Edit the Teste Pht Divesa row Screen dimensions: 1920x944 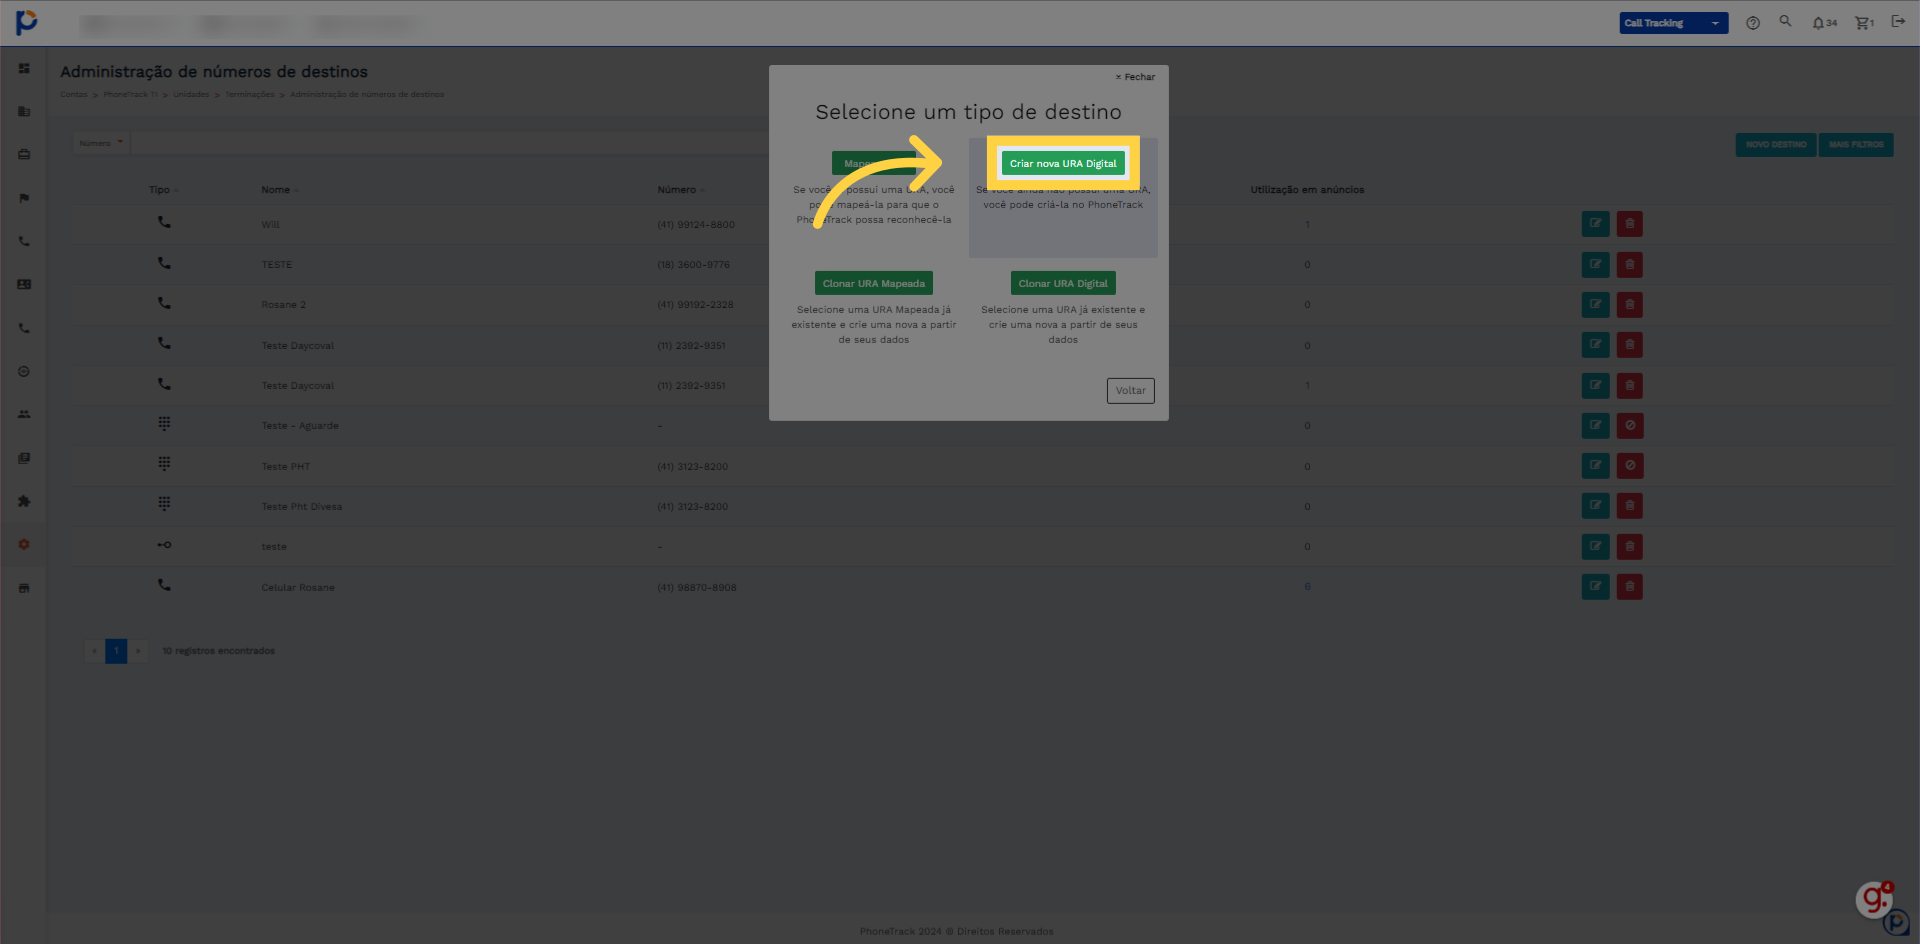tap(1595, 506)
